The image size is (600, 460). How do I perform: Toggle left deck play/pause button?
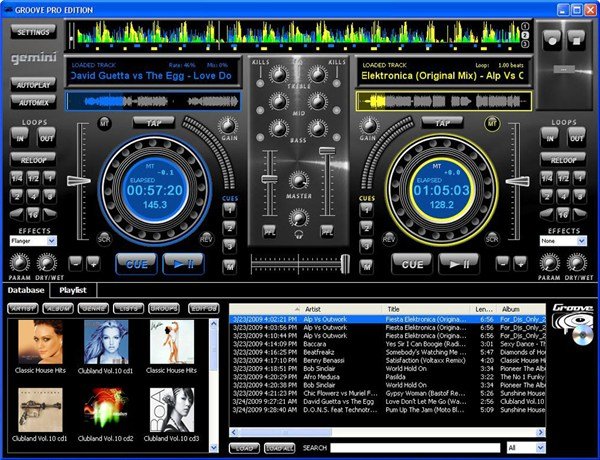point(183,264)
